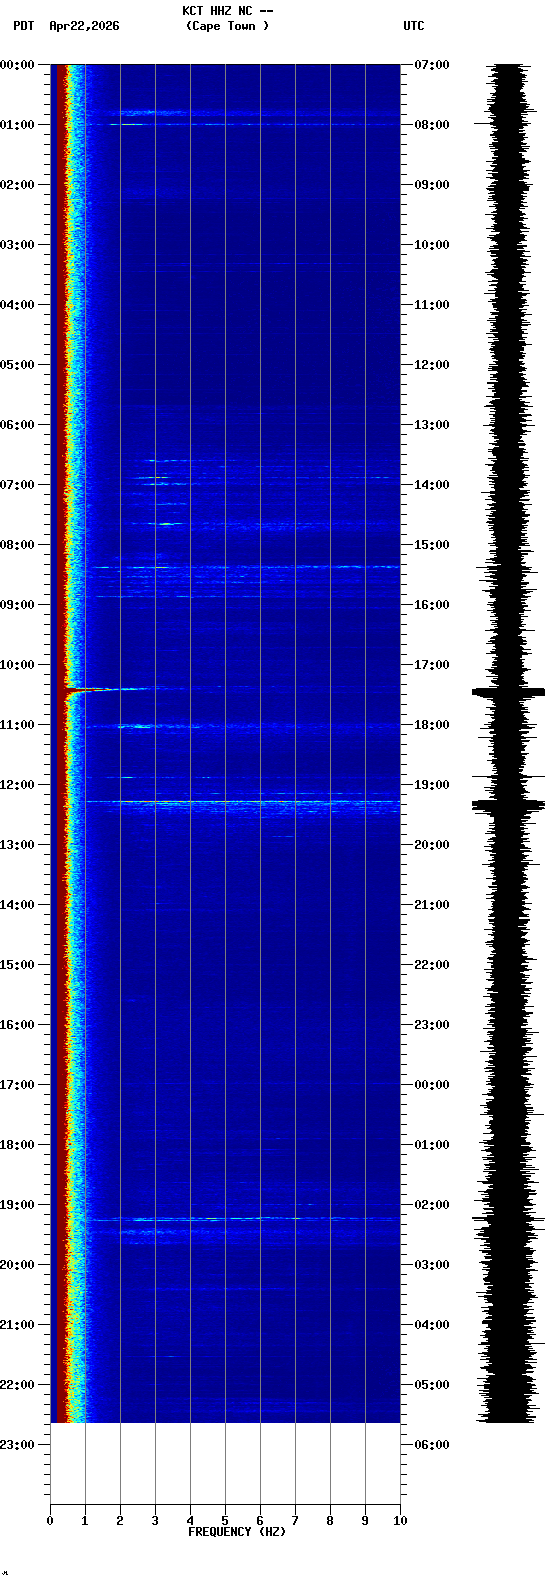Click the frequency axis tick '0'
552x1584 pixels.
pos(50,1521)
